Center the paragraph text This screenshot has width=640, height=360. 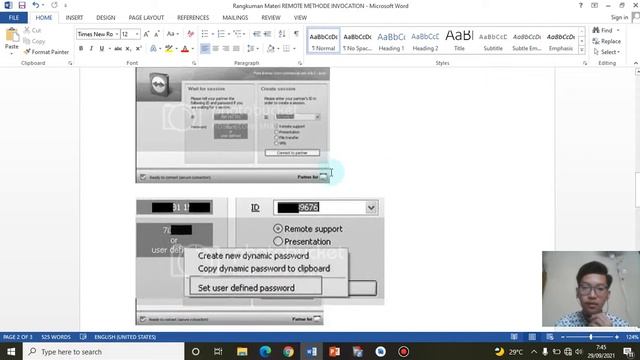[x=216, y=49]
